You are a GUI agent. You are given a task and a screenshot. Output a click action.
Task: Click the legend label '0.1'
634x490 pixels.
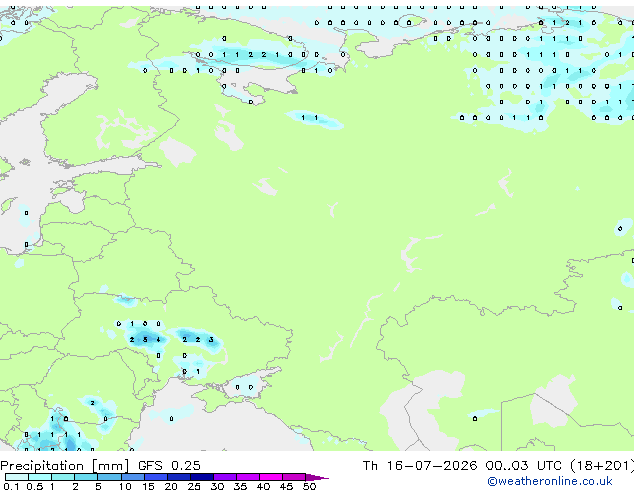(x=11, y=486)
